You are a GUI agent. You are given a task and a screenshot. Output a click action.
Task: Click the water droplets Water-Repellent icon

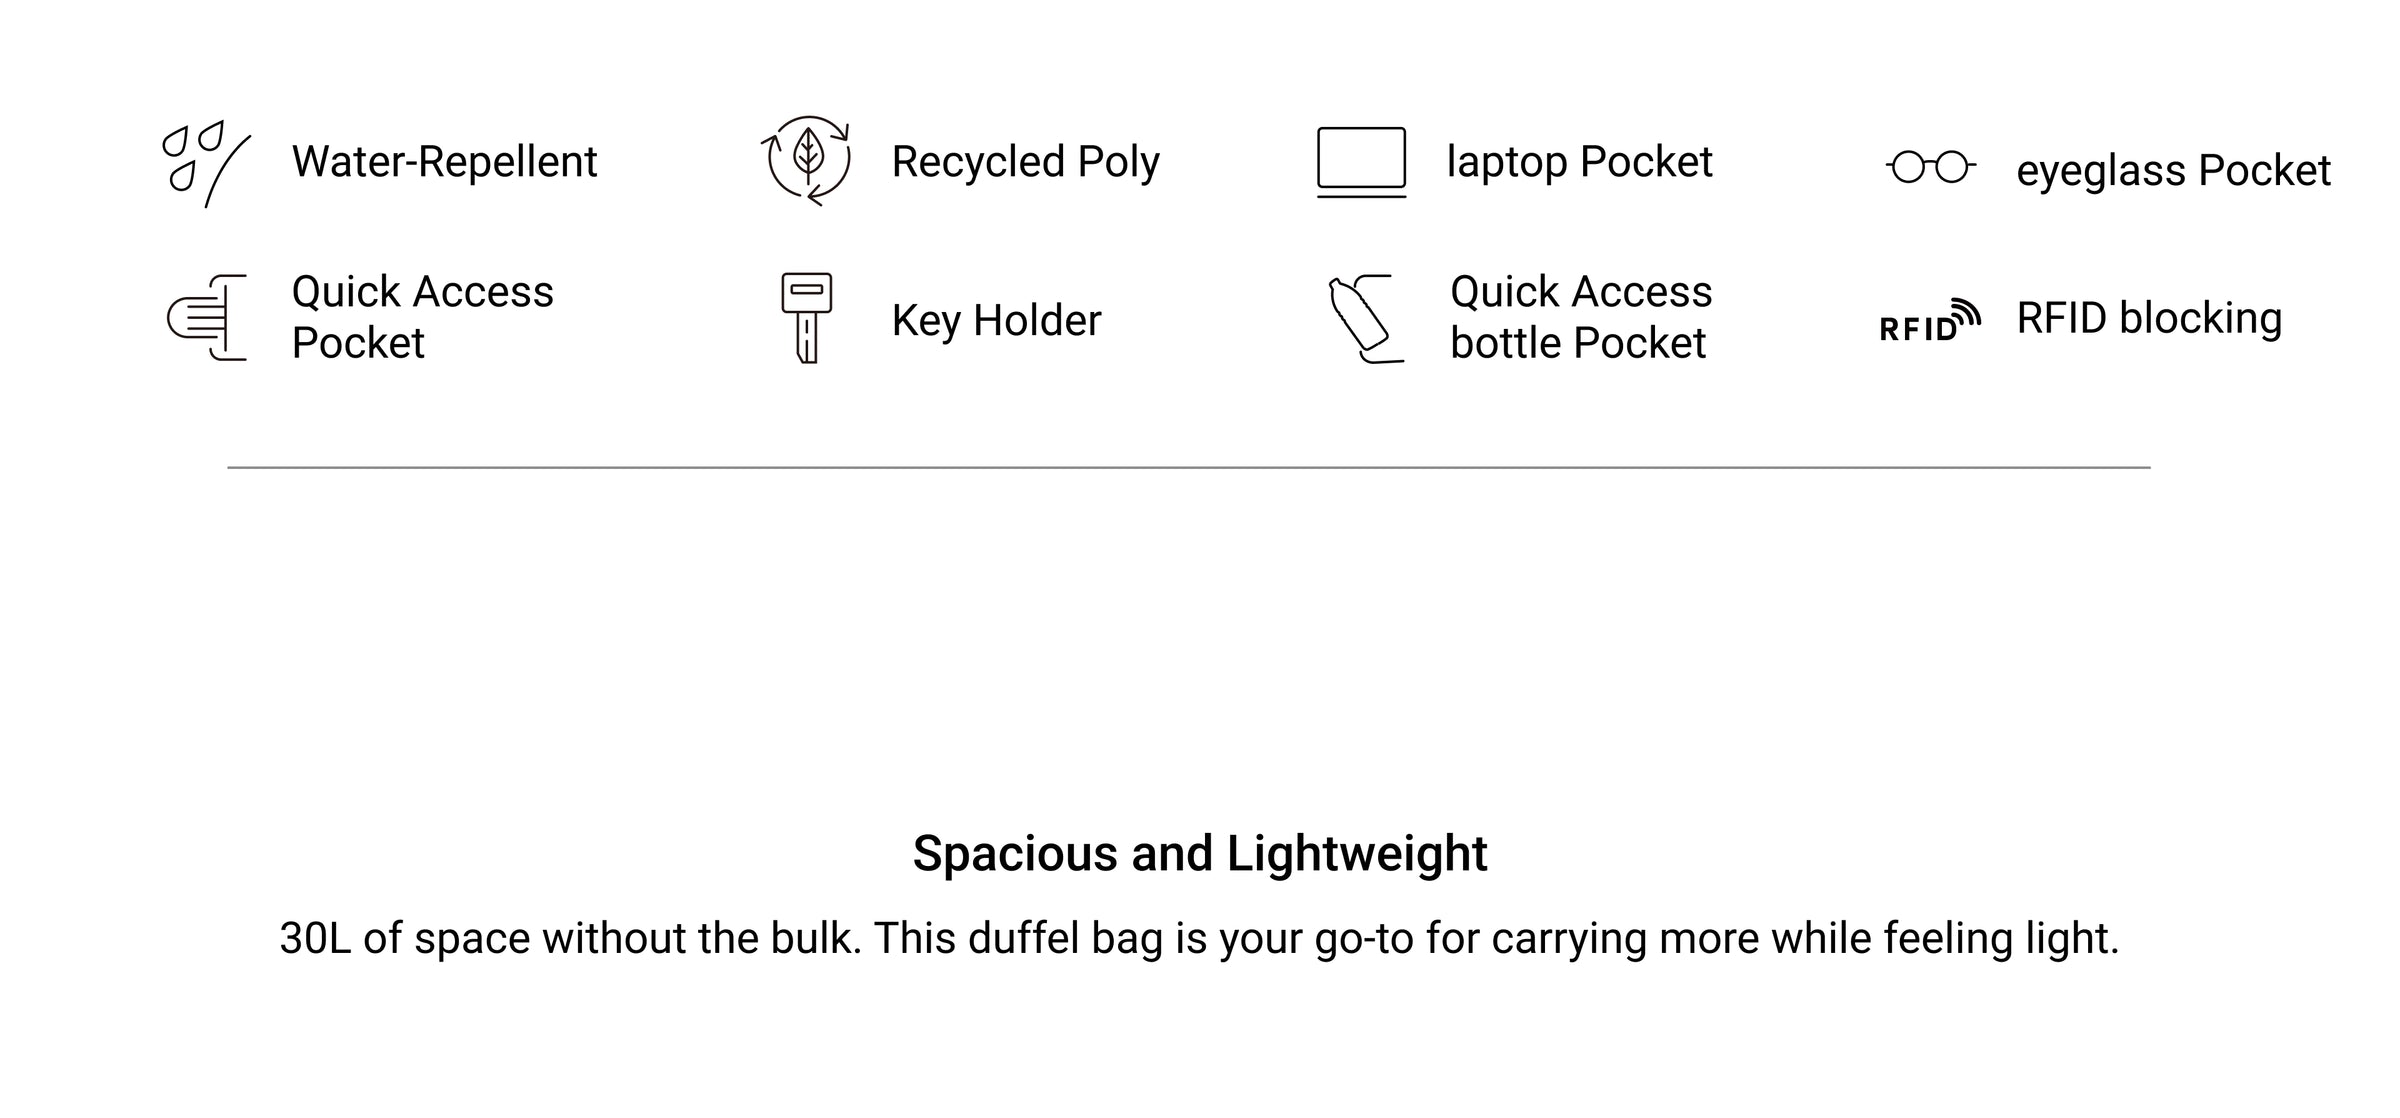click(x=206, y=164)
